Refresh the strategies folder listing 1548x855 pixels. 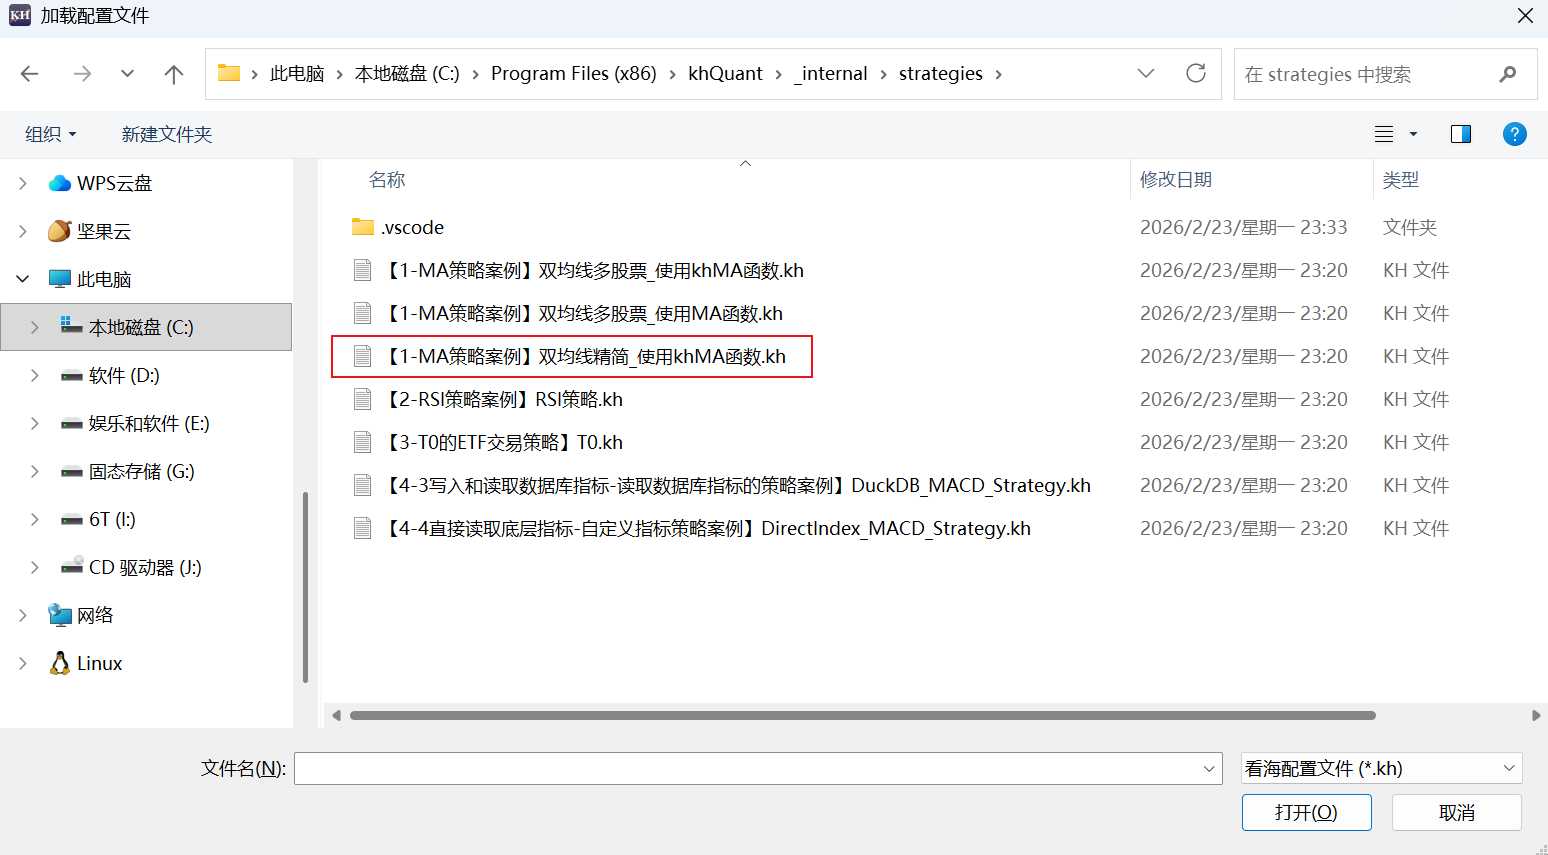(x=1195, y=74)
